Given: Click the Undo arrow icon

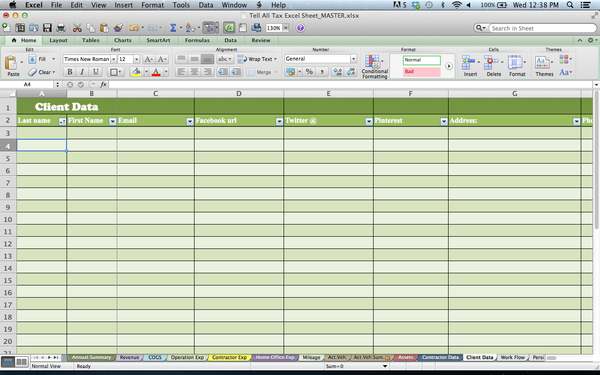Looking at the screenshot, I should pos(134,28).
